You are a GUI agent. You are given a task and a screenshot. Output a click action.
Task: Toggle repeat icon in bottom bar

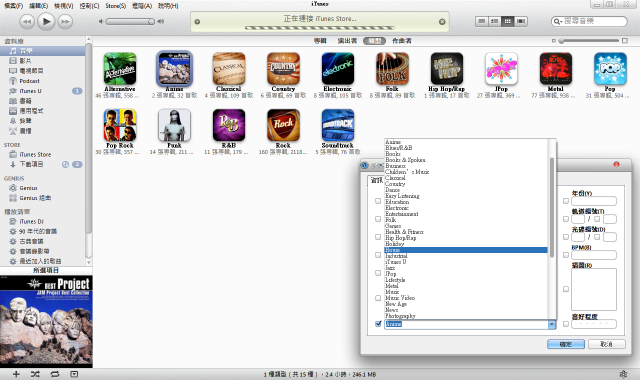tap(54, 374)
